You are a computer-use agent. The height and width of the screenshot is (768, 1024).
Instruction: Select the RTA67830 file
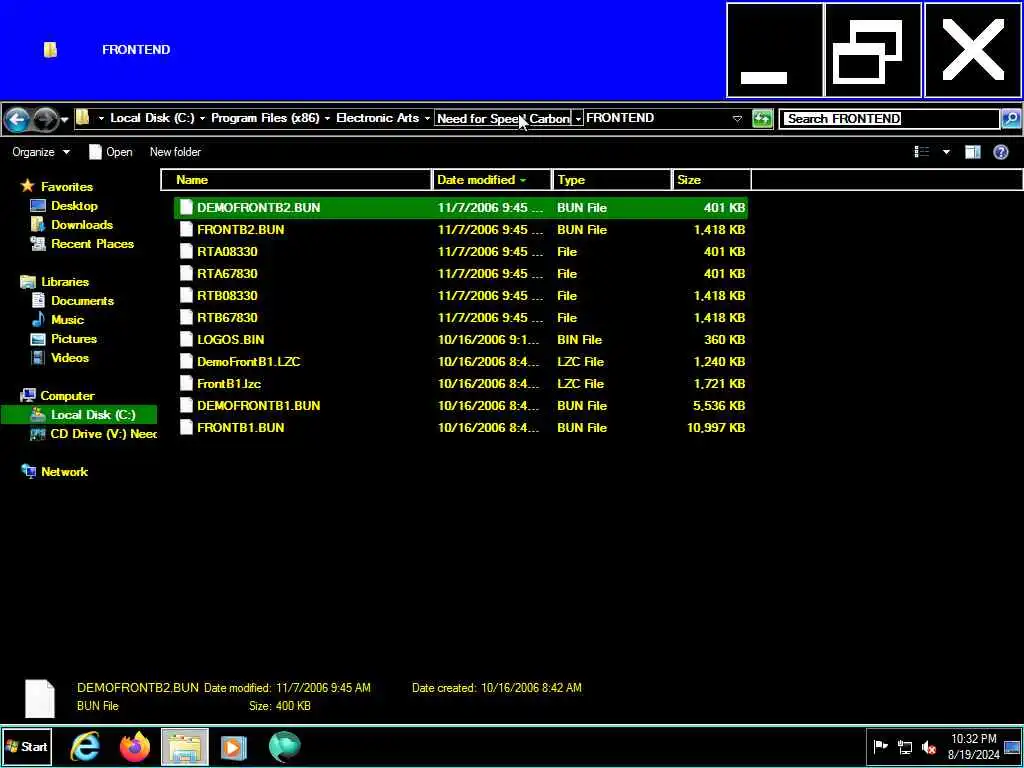click(x=460, y=274)
